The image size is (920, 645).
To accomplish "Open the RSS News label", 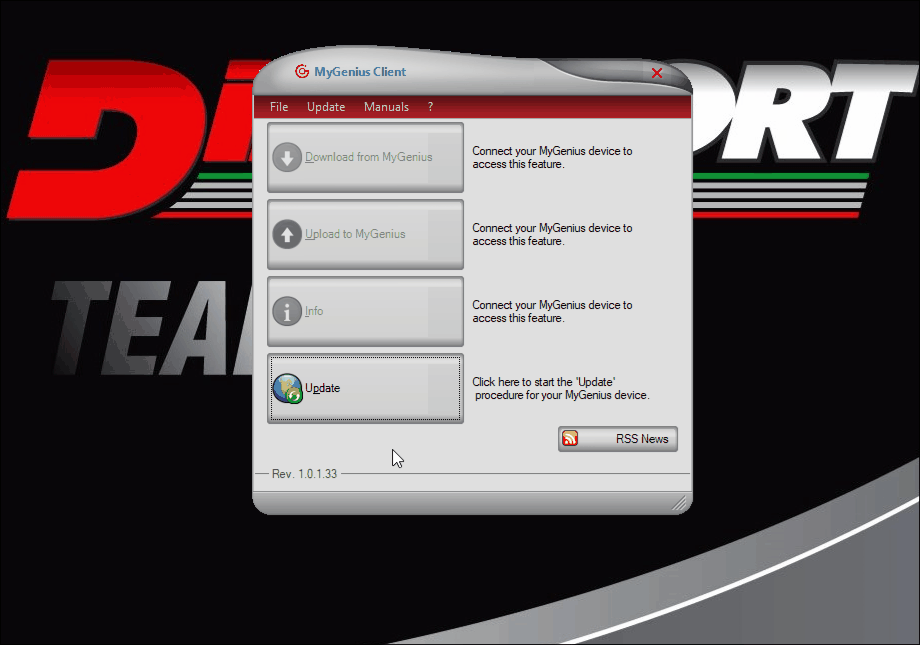I will click(642, 439).
